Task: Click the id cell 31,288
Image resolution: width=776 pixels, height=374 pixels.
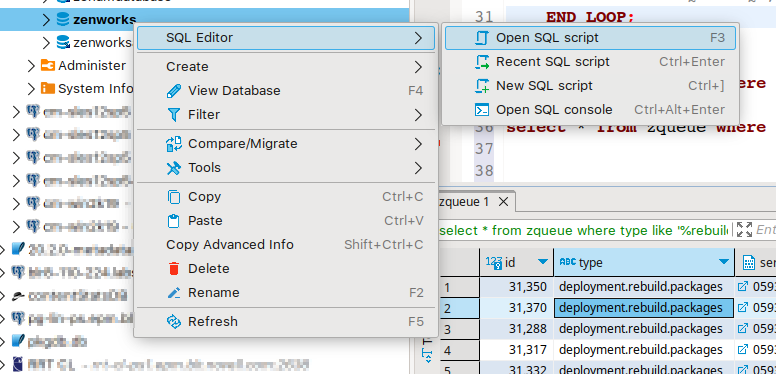Action: coord(517,328)
